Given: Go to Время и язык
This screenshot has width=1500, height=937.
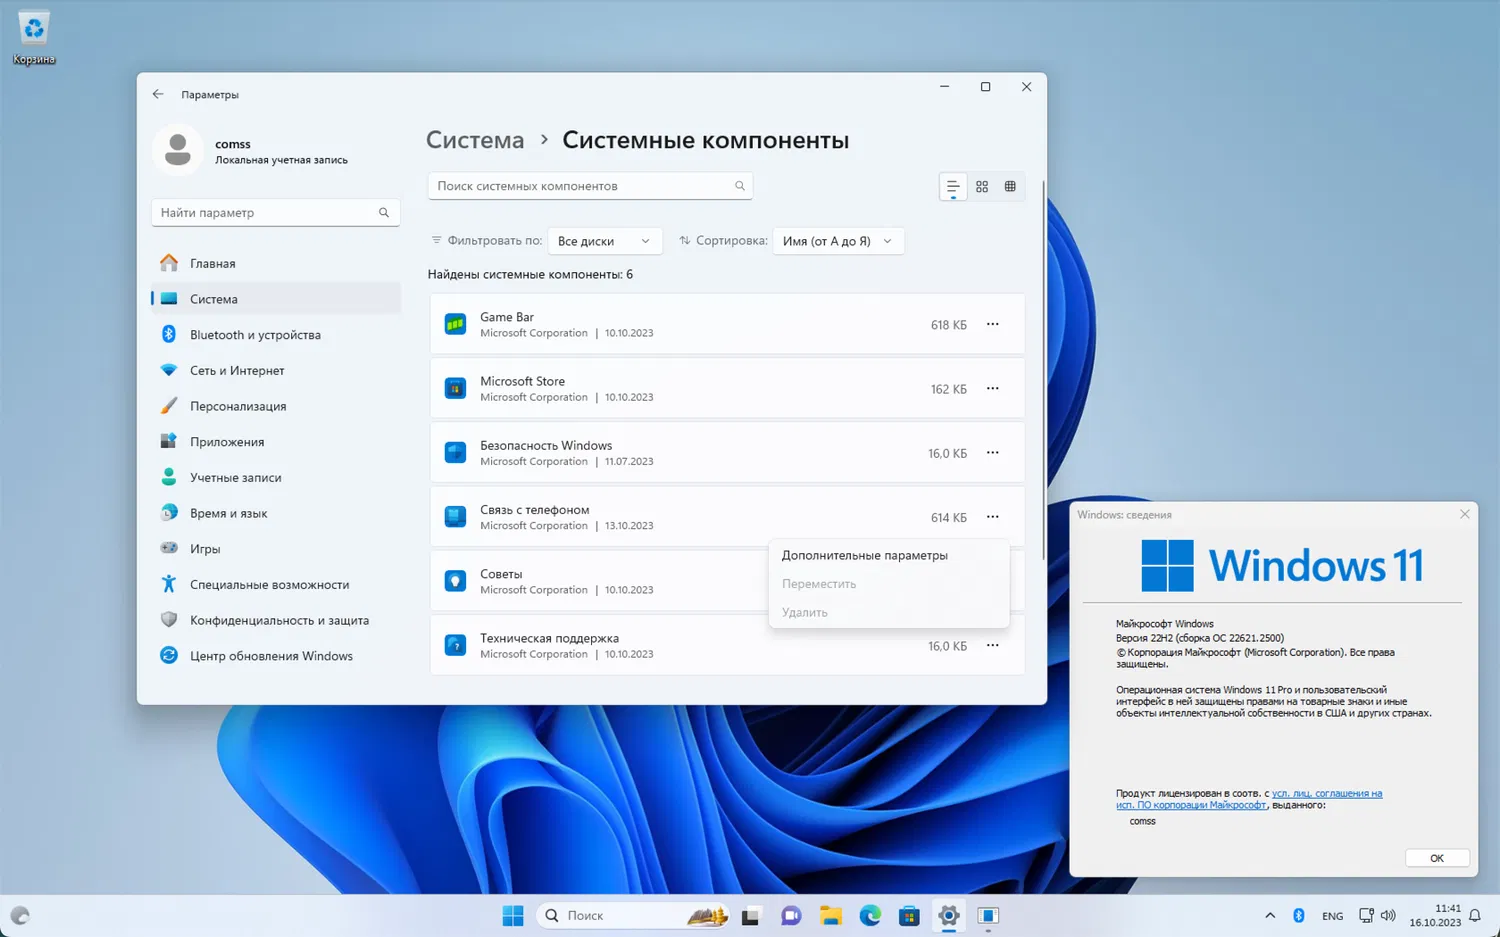Looking at the screenshot, I should tap(276, 513).
